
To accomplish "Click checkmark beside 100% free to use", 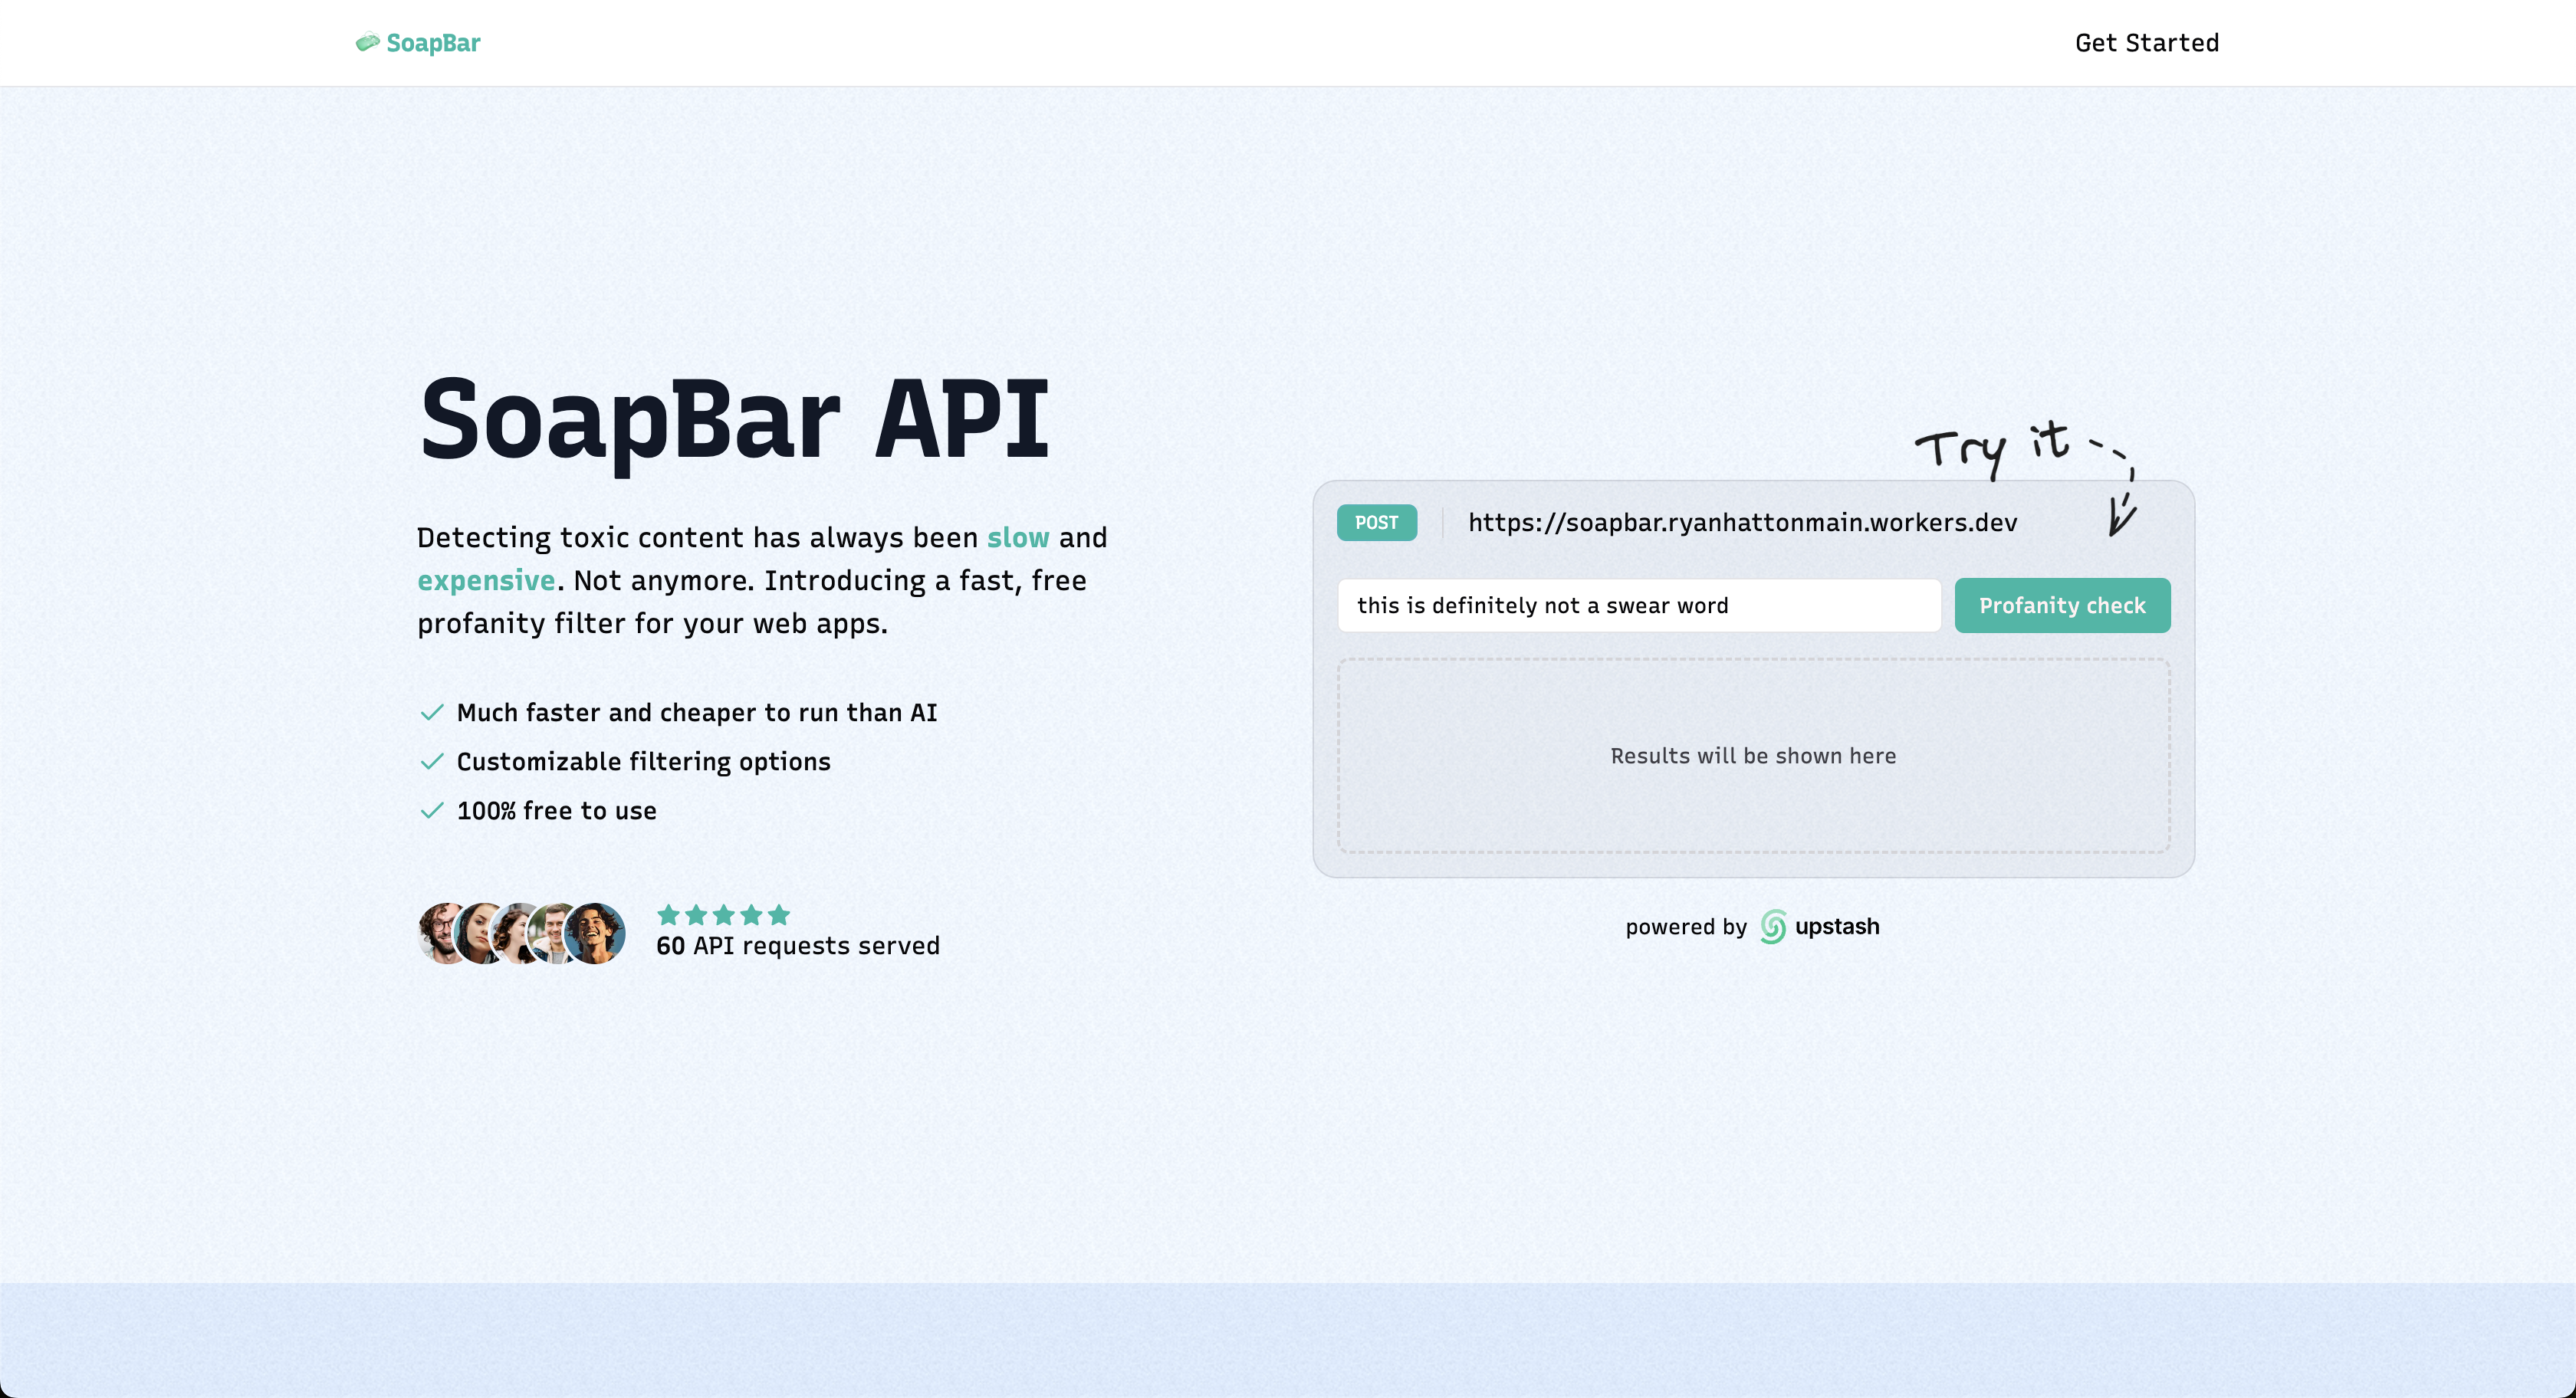I will pyautogui.click(x=431, y=810).
